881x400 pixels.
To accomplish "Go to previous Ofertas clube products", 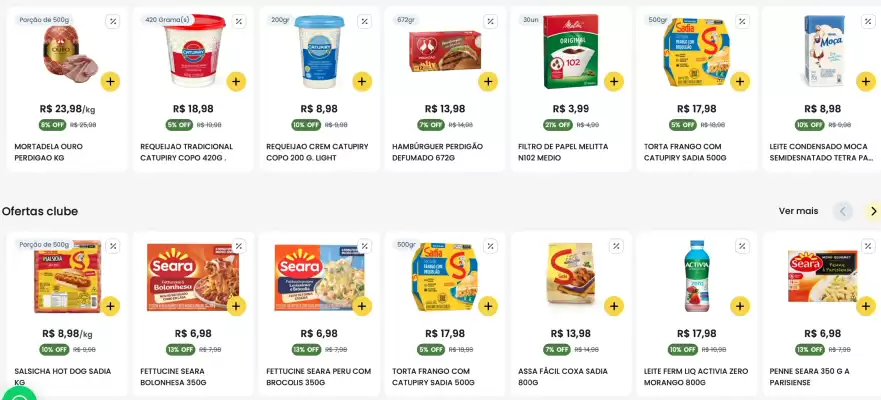I will tap(843, 211).
